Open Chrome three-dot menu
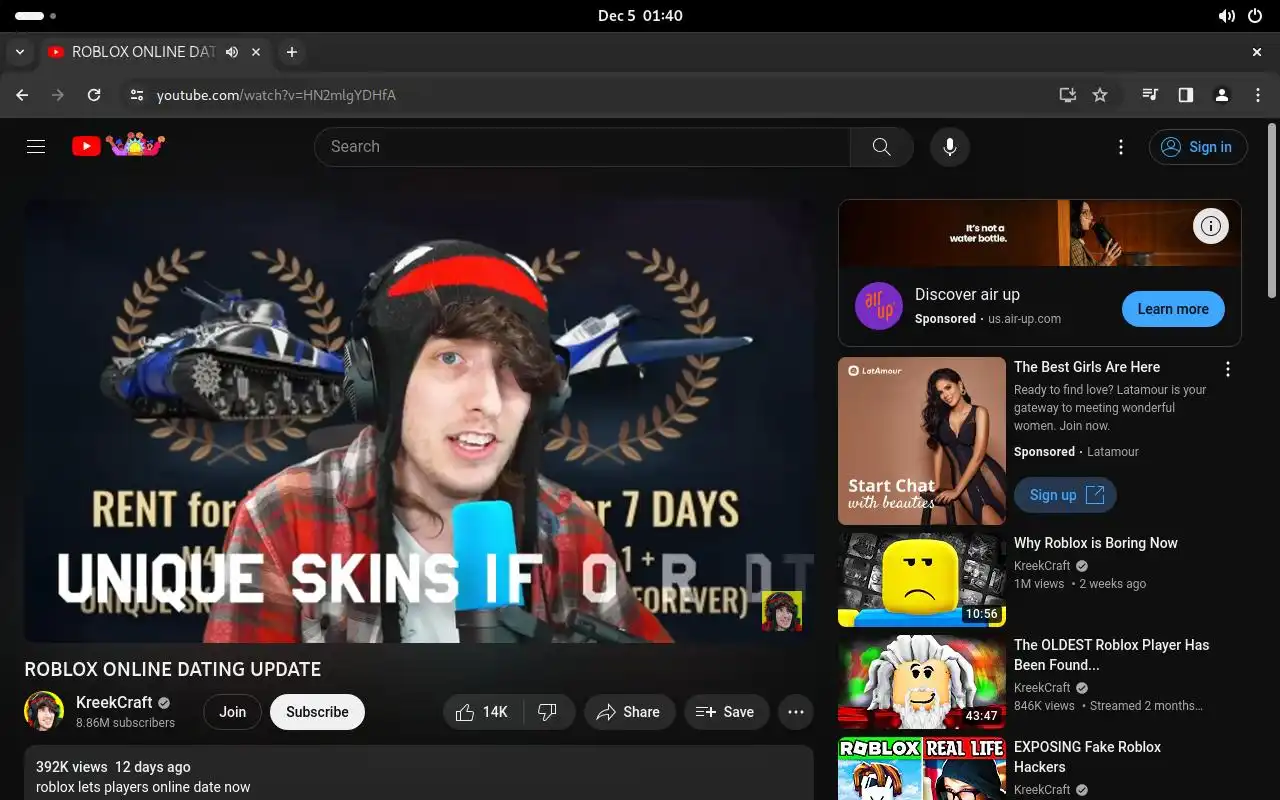 pyautogui.click(x=1258, y=95)
